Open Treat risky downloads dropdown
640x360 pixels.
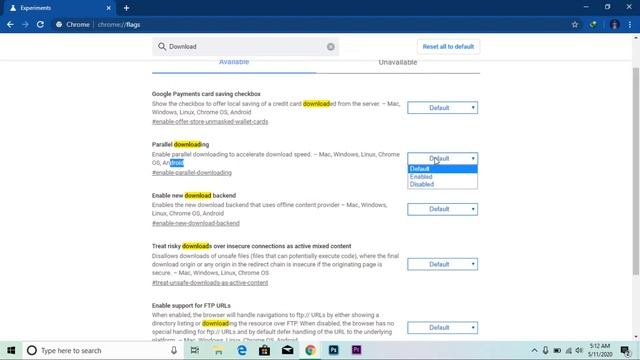(x=442, y=264)
